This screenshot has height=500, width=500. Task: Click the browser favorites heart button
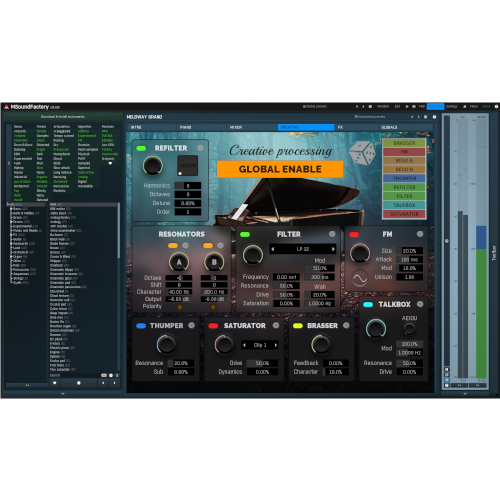[x=55, y=383]
